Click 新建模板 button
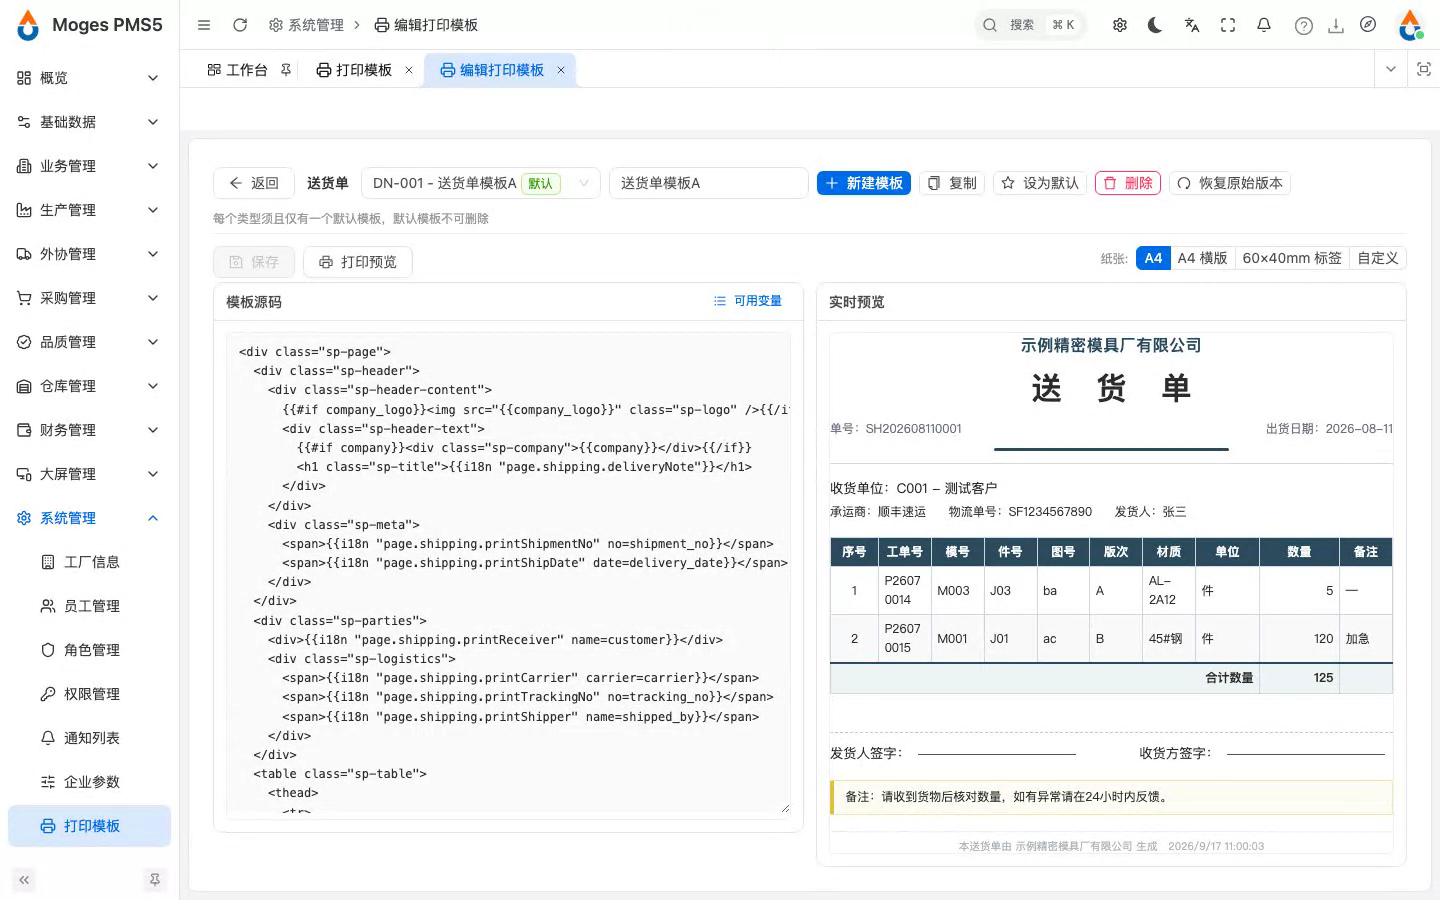 (x=864, y=183)
